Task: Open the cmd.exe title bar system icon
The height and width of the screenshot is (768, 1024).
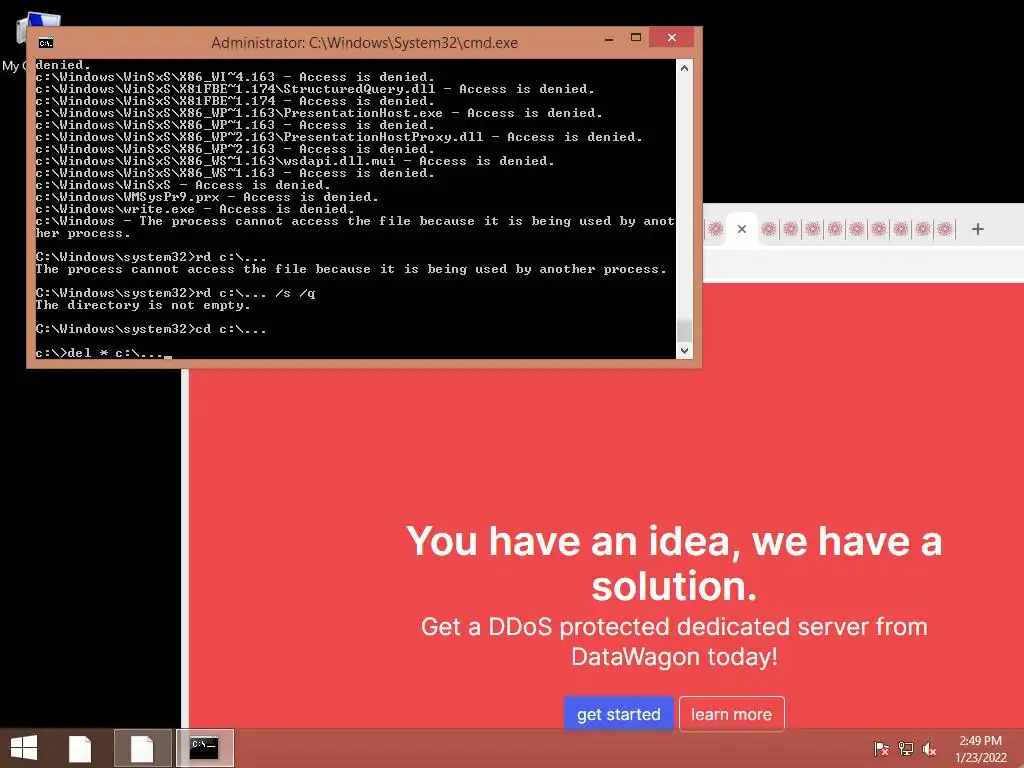Action: [46, 43]
